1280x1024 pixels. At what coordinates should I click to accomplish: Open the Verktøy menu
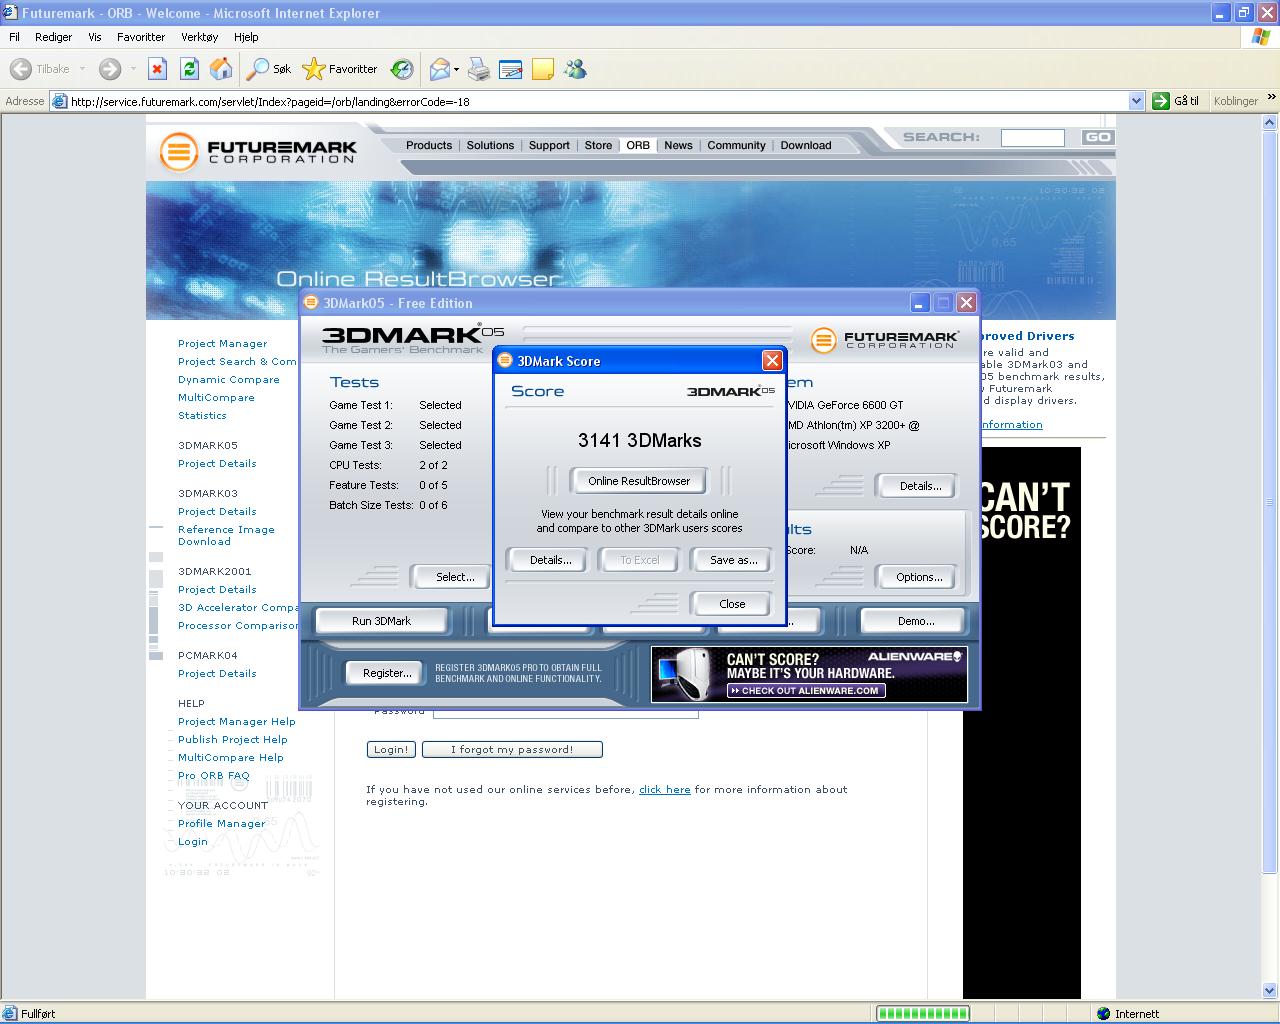tap(199, 37)
